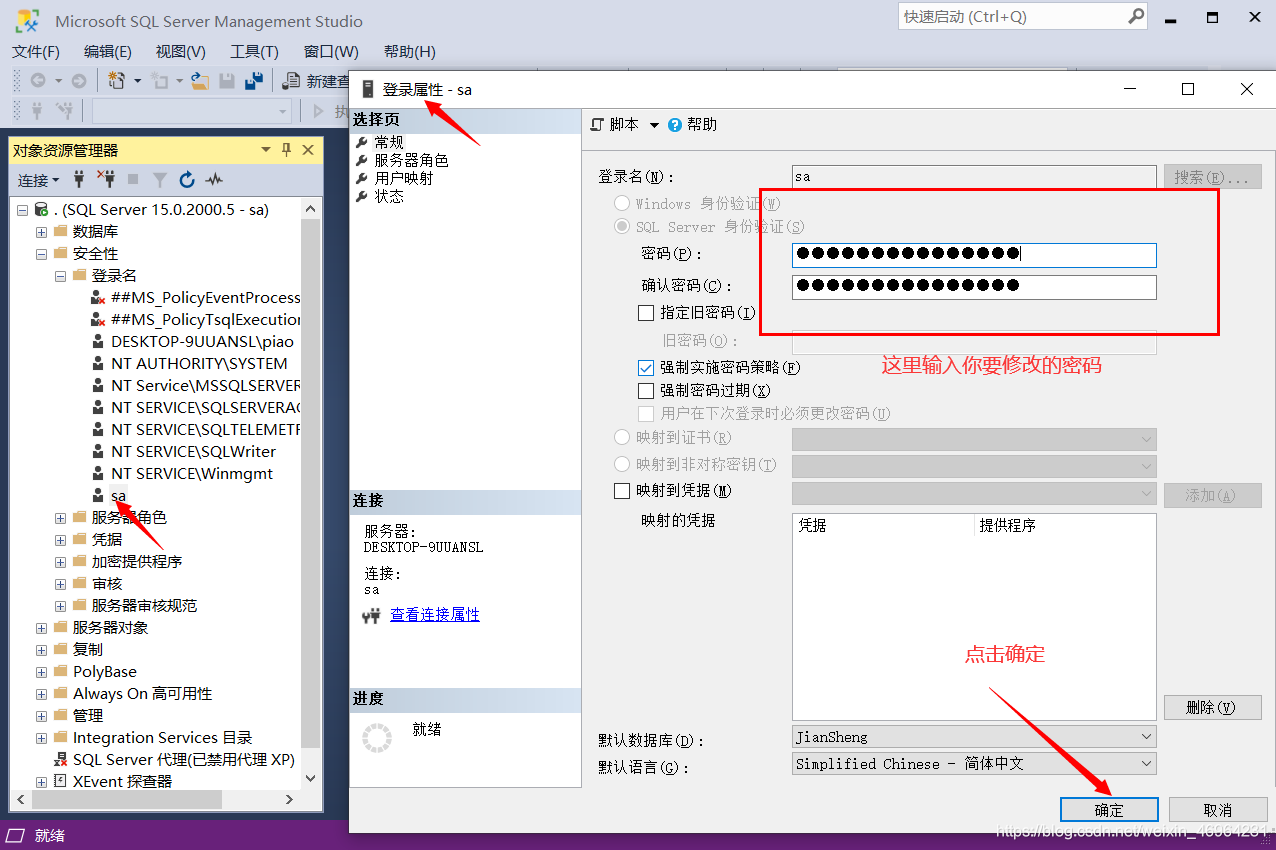Click the new project icon in toolbar
Viewport: 1276px width, 850px height.
pos(117,81)
